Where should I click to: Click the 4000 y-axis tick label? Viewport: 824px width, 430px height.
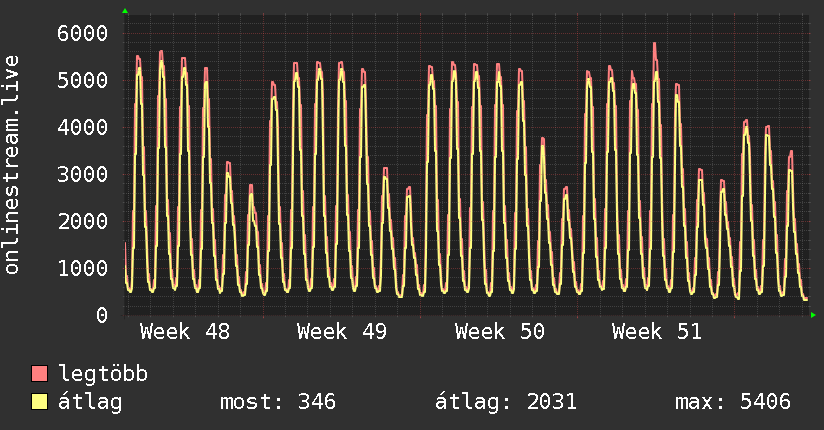[x=83, y=127]
